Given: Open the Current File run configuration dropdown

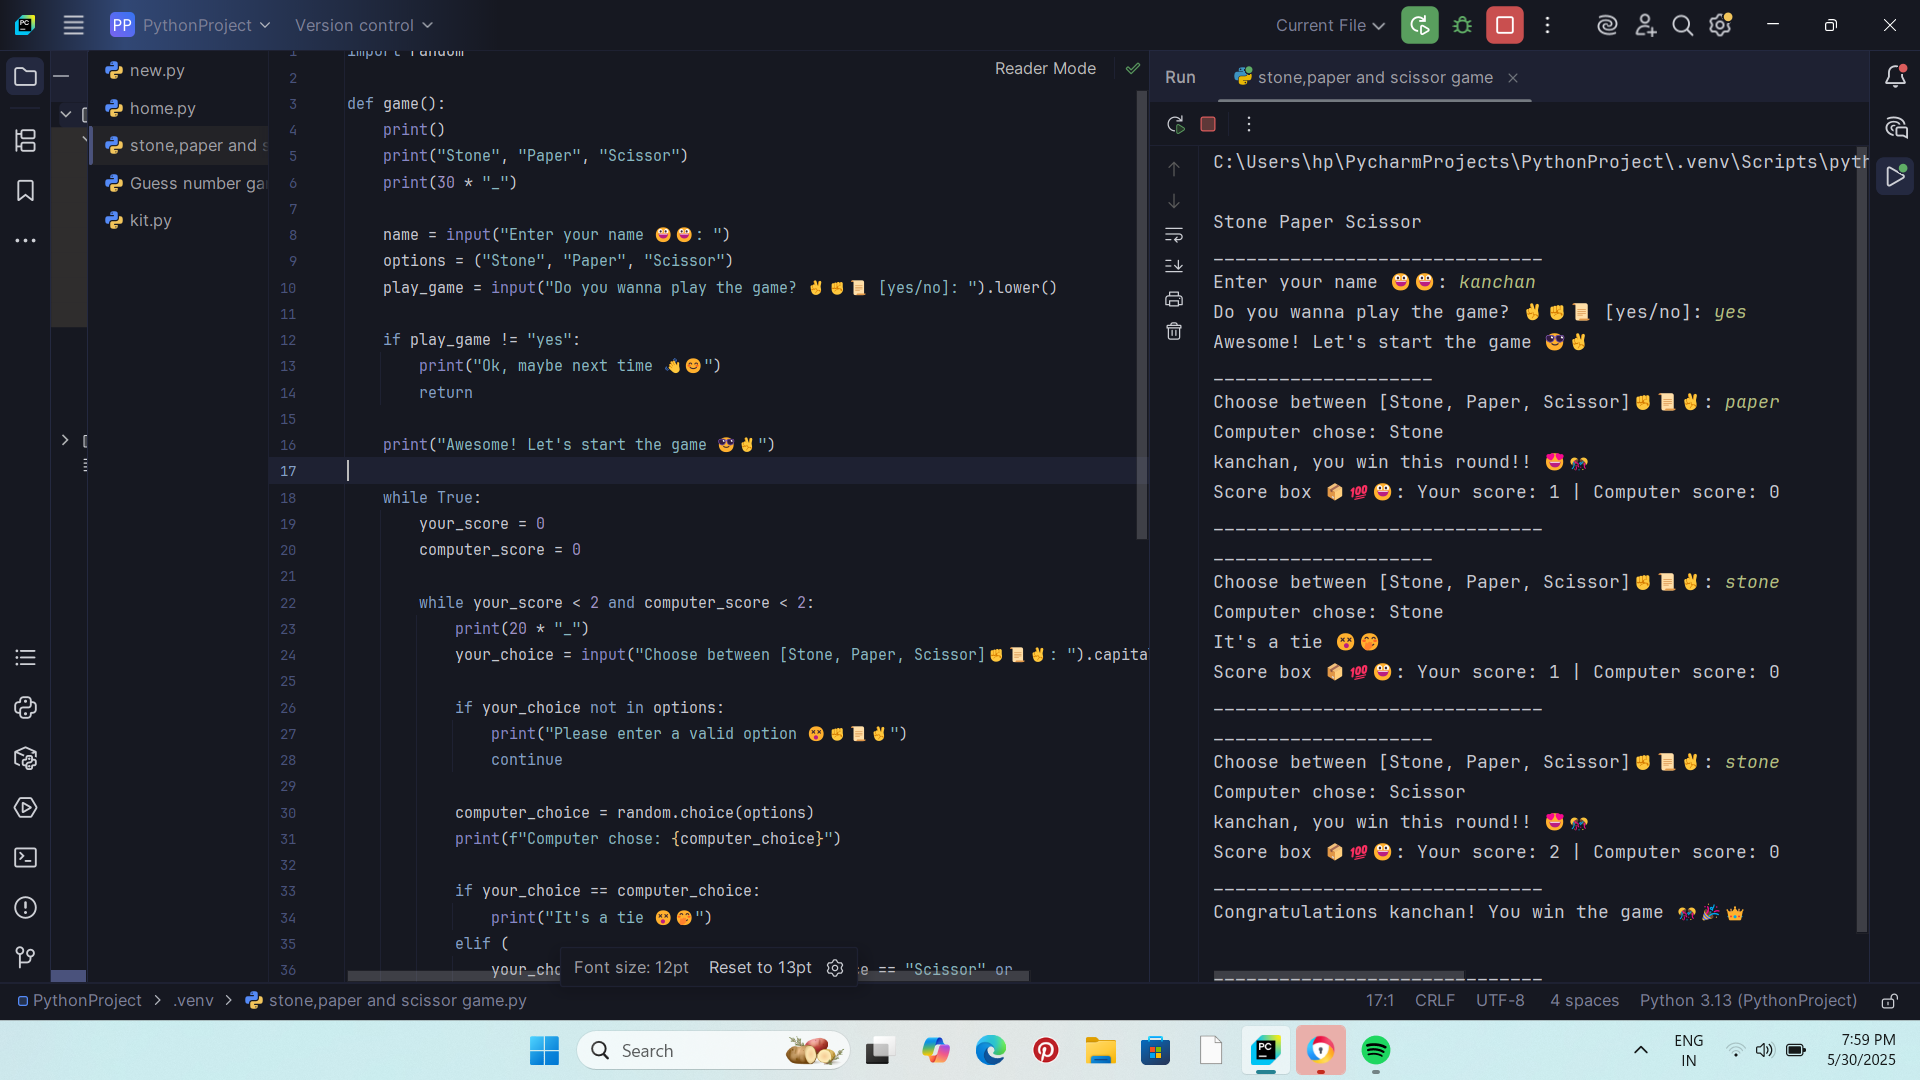Looking at the screenshot, I should point(1329,25).
